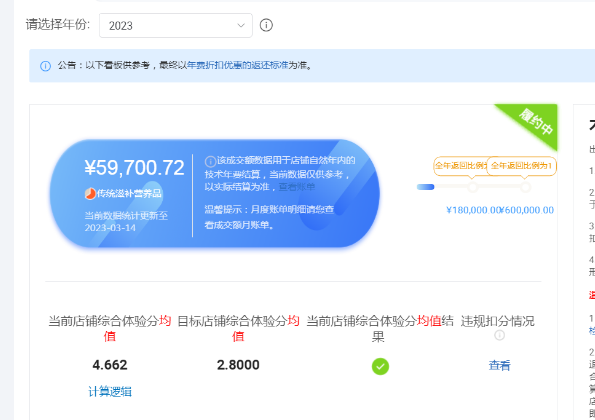Open 计算逻辑 link below score
Image resolution: width=595 pixels, height=420 pixels.
click(x=110, y=392)
